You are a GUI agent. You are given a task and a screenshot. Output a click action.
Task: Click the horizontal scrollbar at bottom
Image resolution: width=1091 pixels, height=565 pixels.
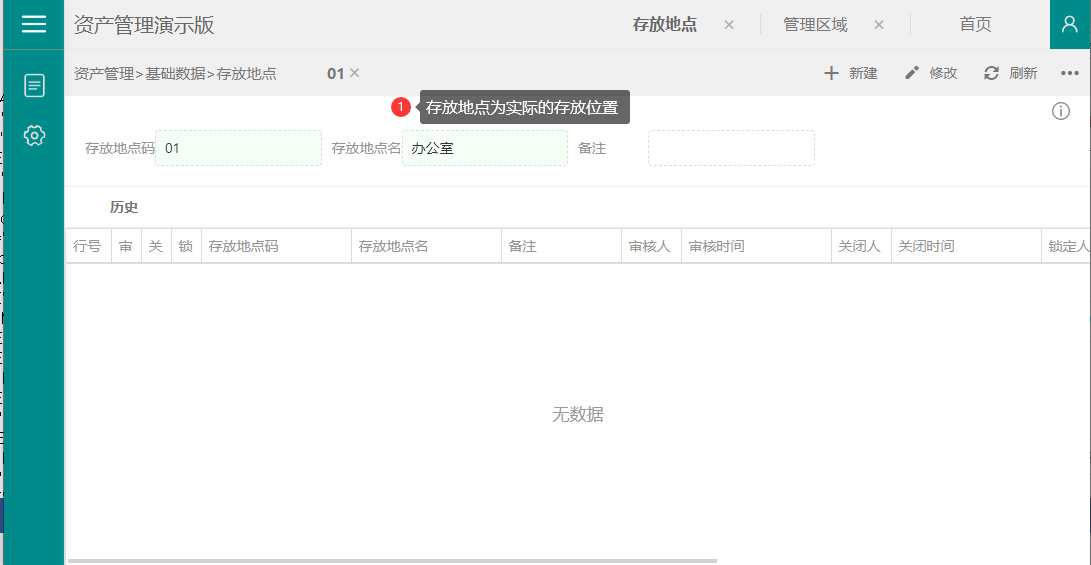tap(392, 561)
